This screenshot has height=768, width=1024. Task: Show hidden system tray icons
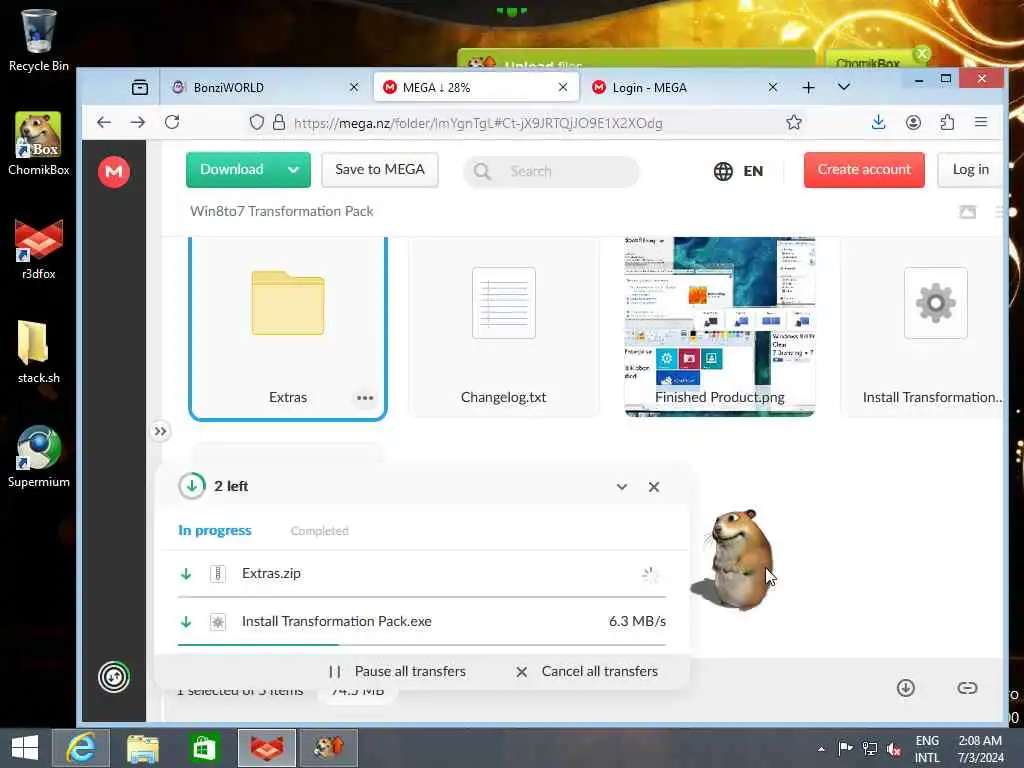(821, 749)
